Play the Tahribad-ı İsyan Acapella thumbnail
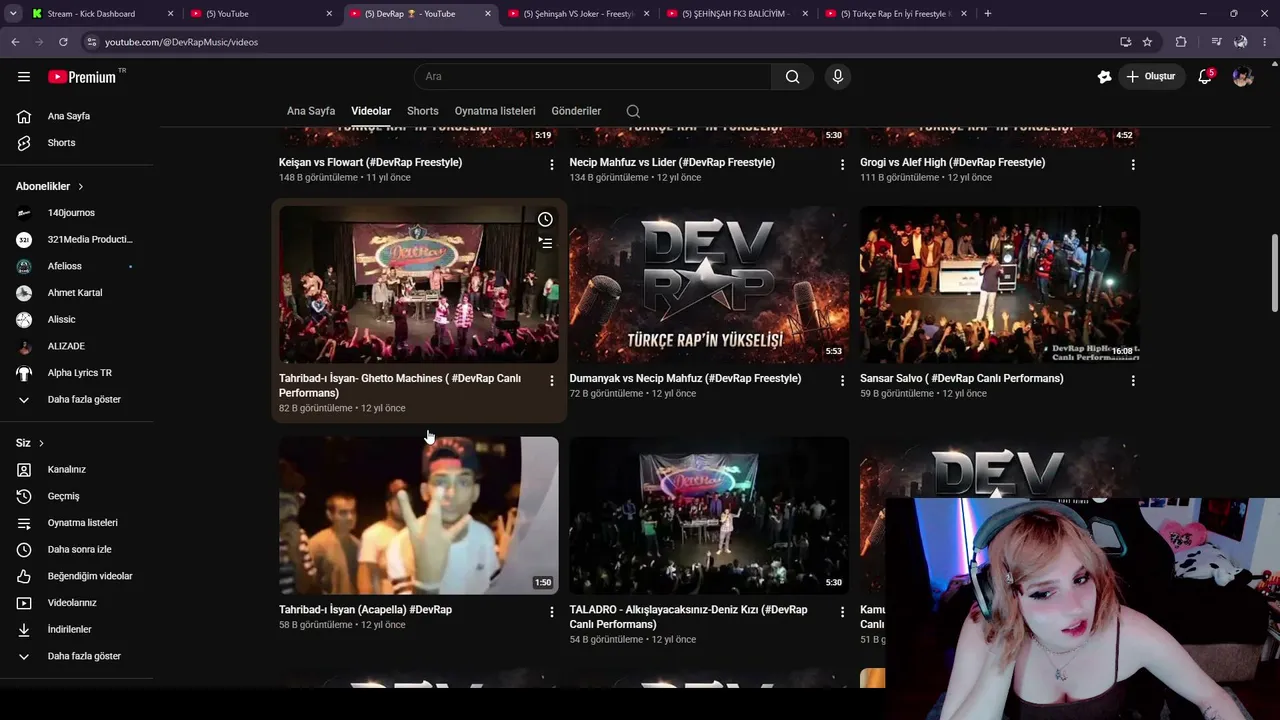Image resolution: width=1280 pixels, height=720 pixels. click(418, 515)
